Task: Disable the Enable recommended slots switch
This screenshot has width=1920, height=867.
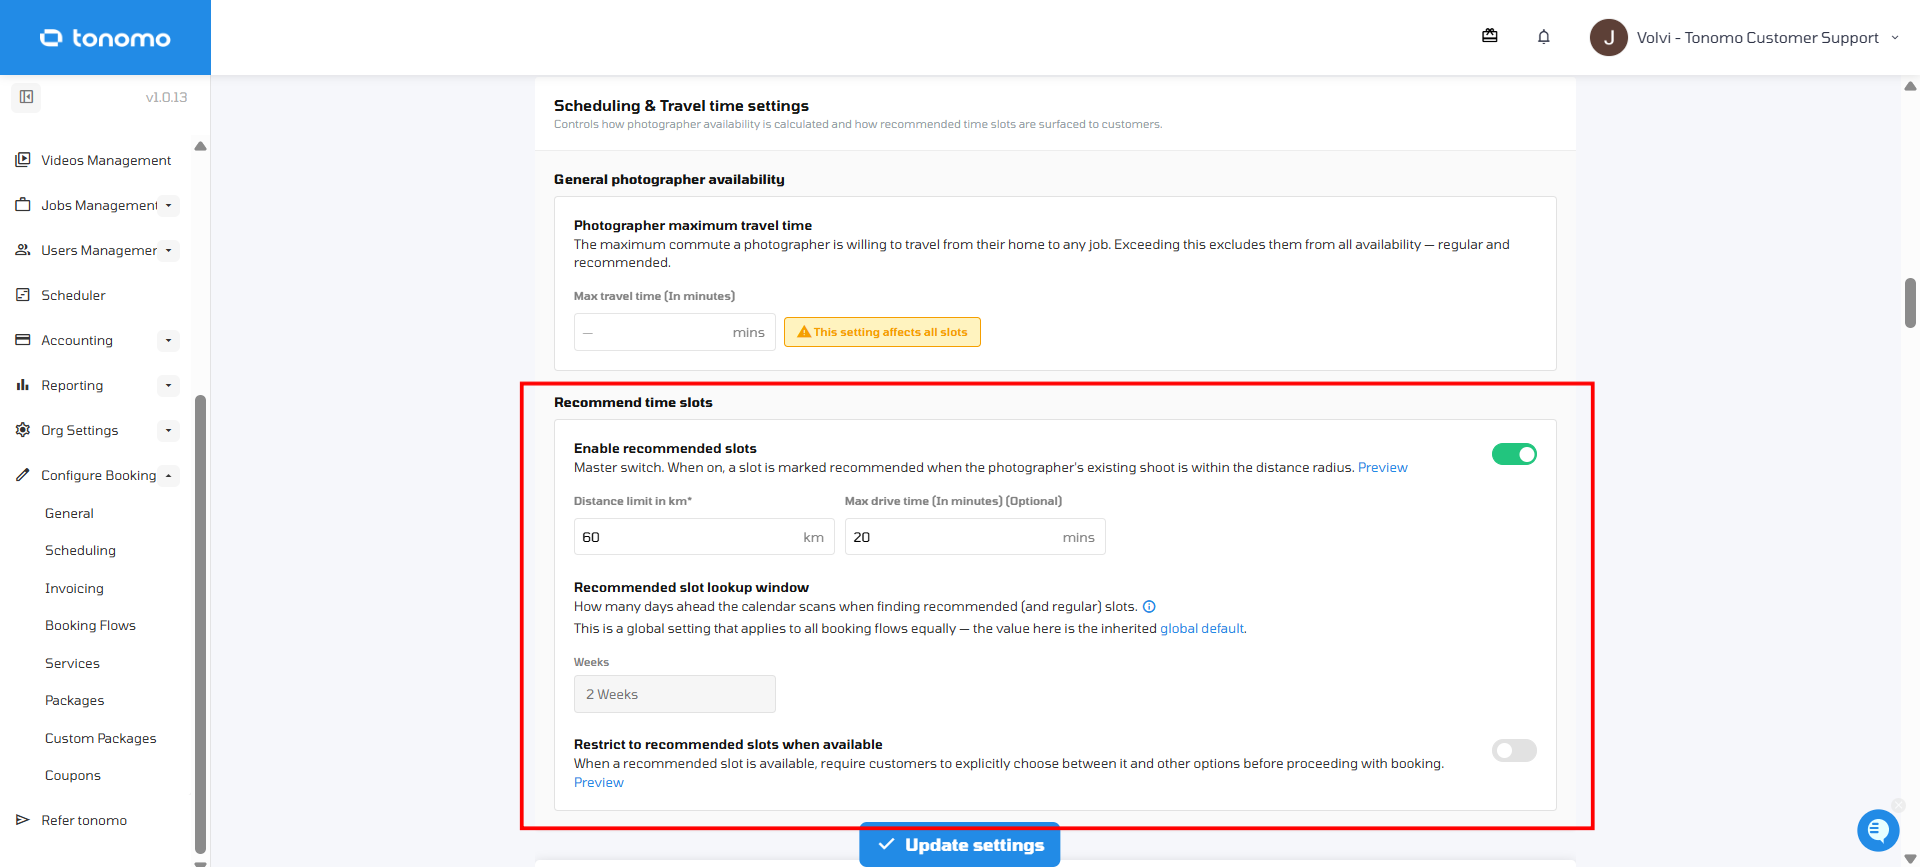Action: [x=1514, y=454]
